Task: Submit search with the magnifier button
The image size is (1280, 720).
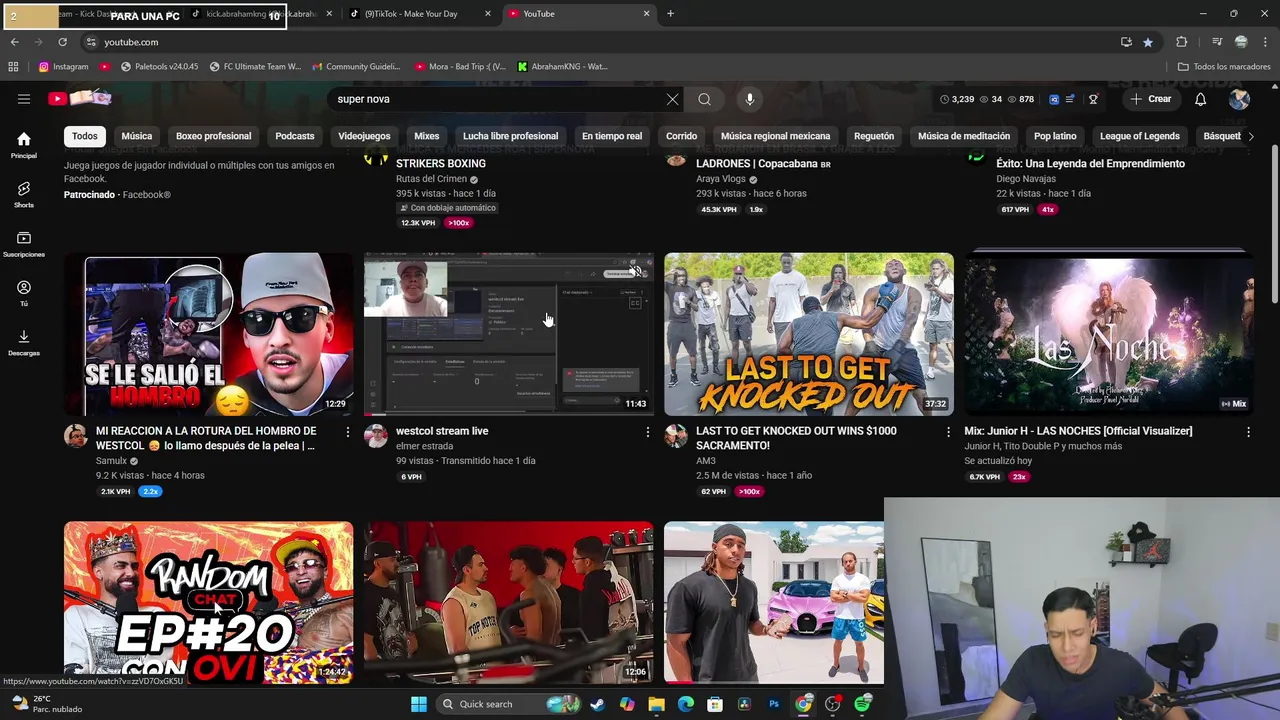Action: click(705, 99)
